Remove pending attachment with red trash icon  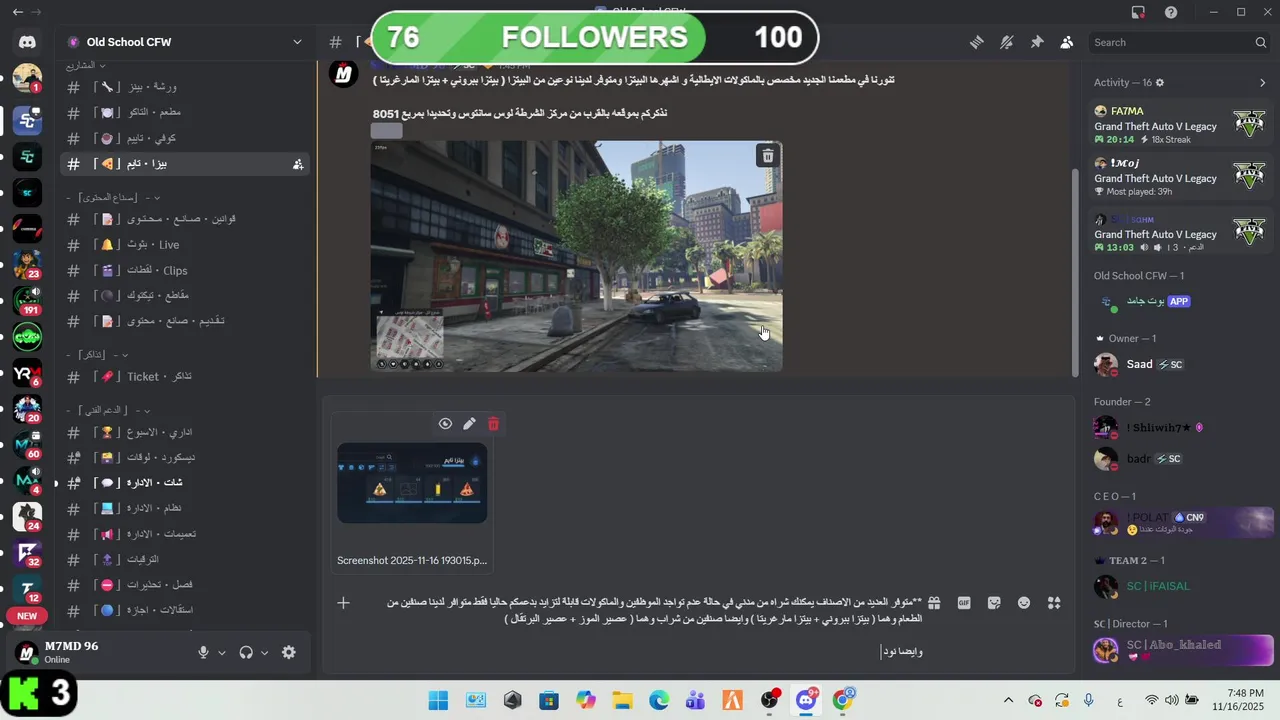pos(493,424)
